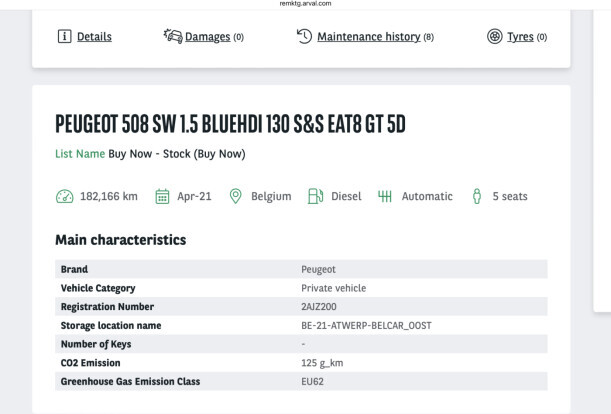
Task: Click the odometer mileage icon
Action: click(64, 196)
